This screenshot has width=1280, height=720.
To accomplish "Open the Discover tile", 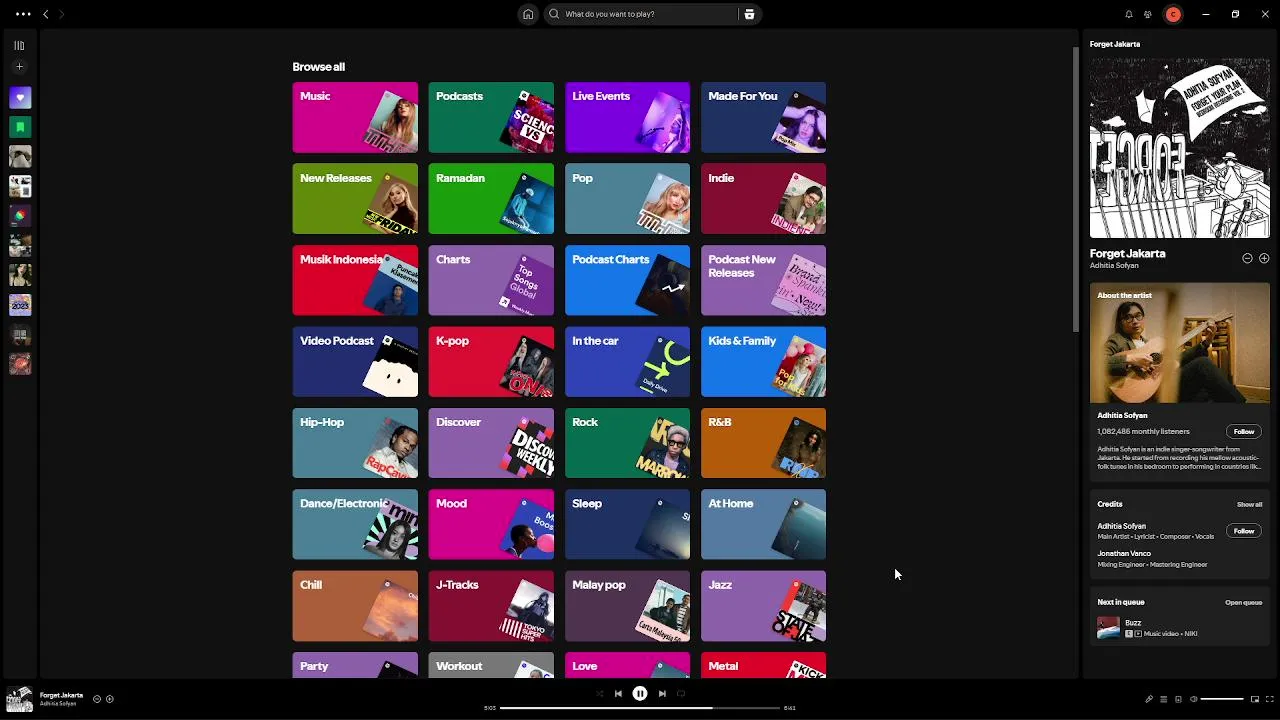I will point(491,443).
